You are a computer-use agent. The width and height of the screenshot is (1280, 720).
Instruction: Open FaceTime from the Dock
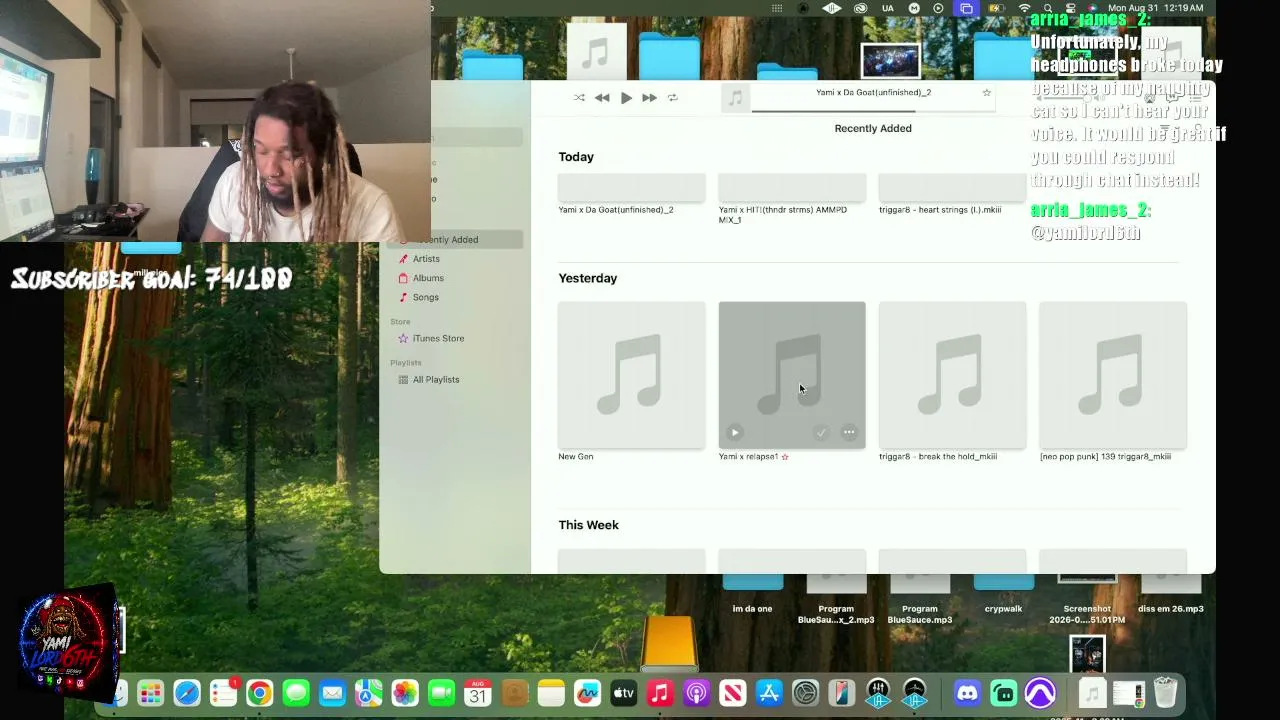(442, 693)
